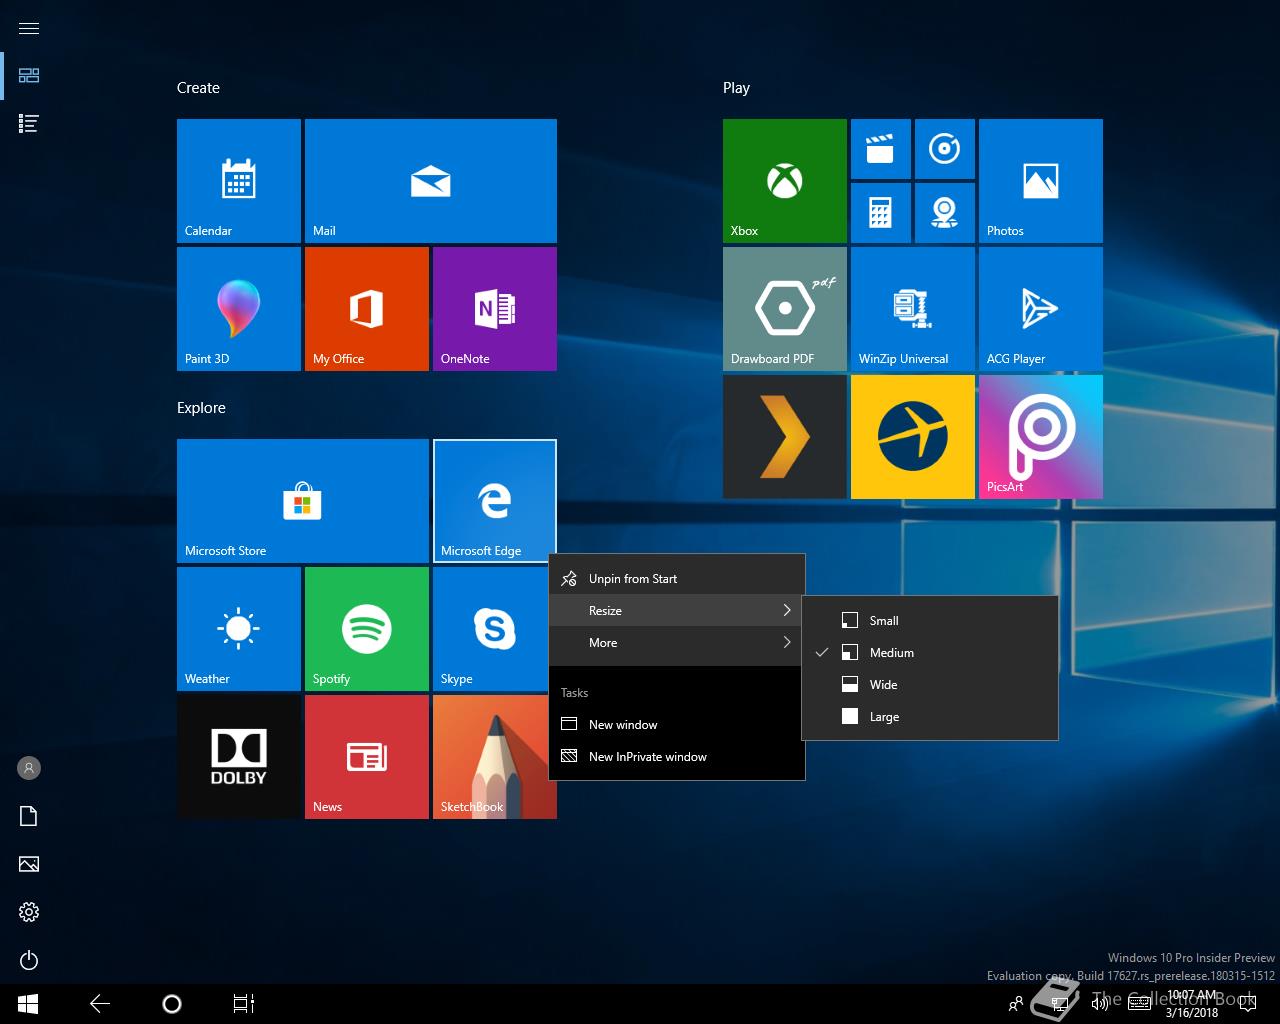Open Task View on taskbar
Image resolution: width=1280 pixels, height=1024 pixels.
pos(244,1004)
